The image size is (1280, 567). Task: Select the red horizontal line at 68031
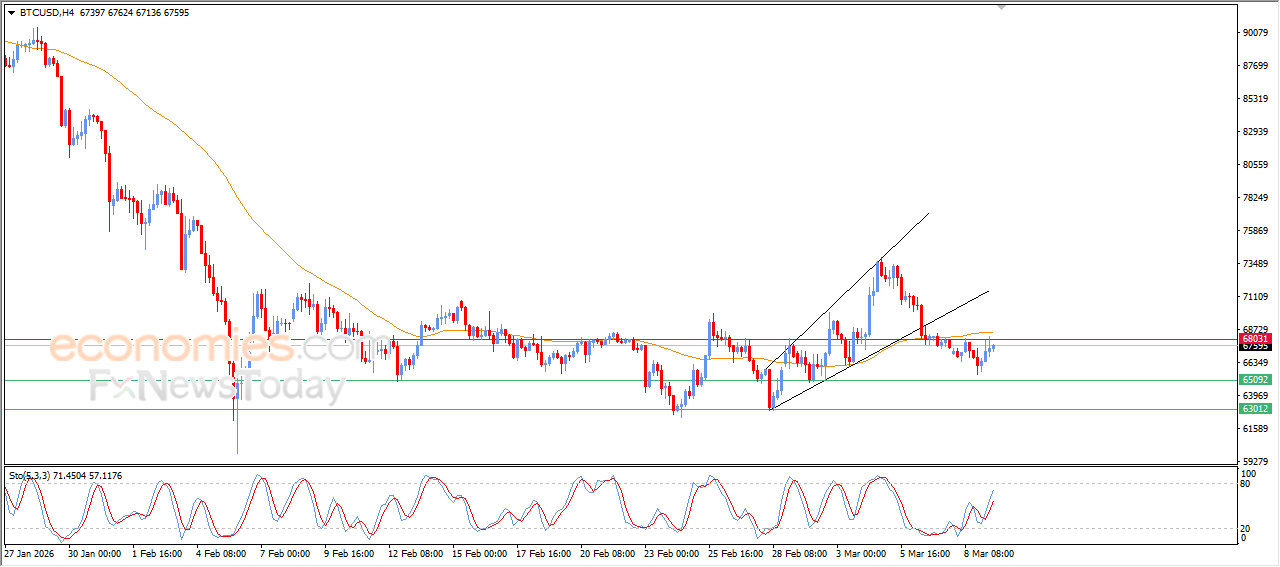[620, 340]
